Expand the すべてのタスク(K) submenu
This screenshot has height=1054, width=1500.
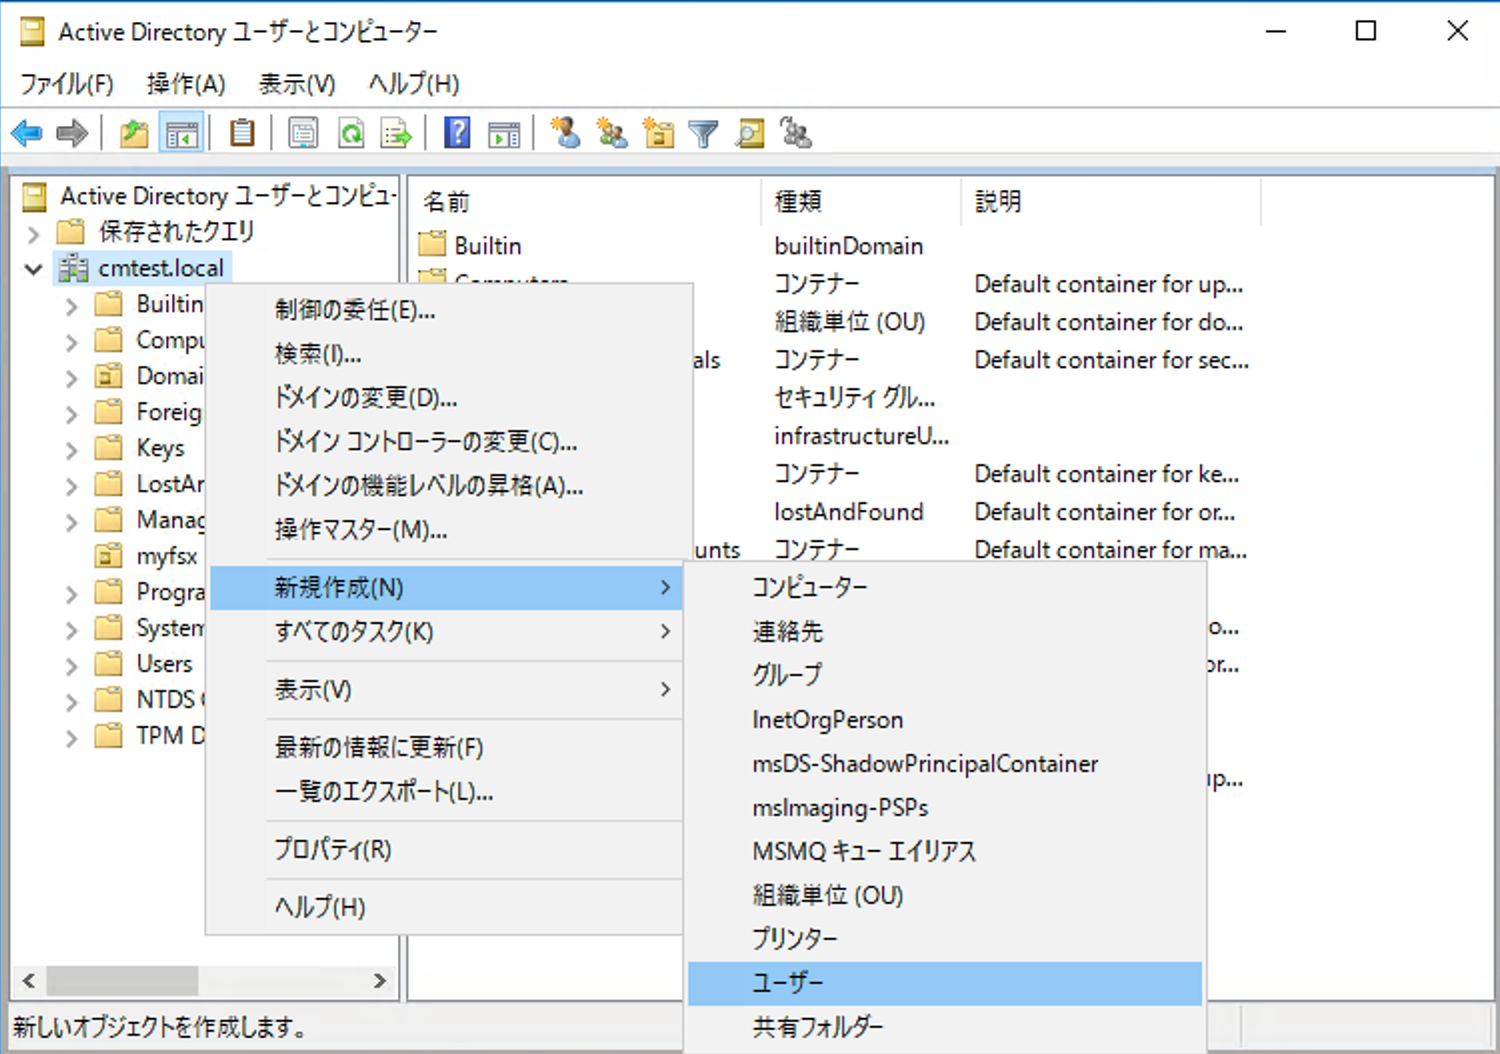[445, 632]
